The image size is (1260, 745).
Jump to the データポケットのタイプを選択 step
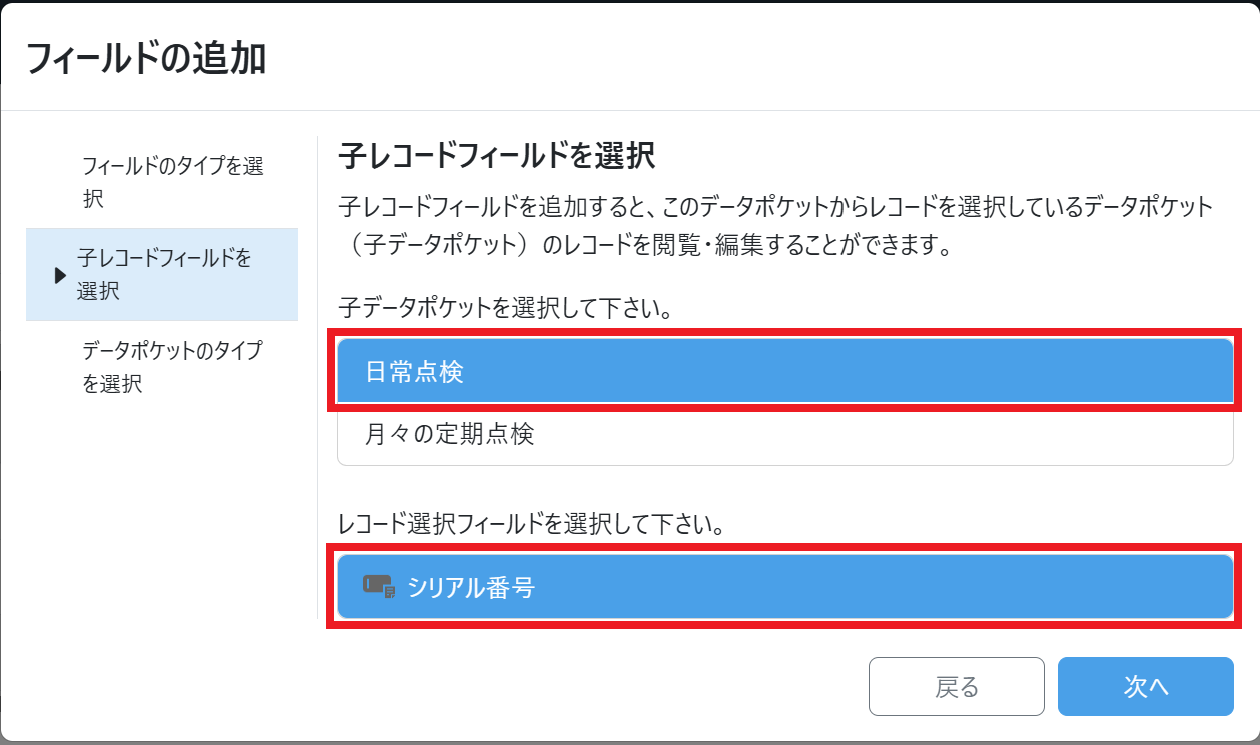coord(172,366)
